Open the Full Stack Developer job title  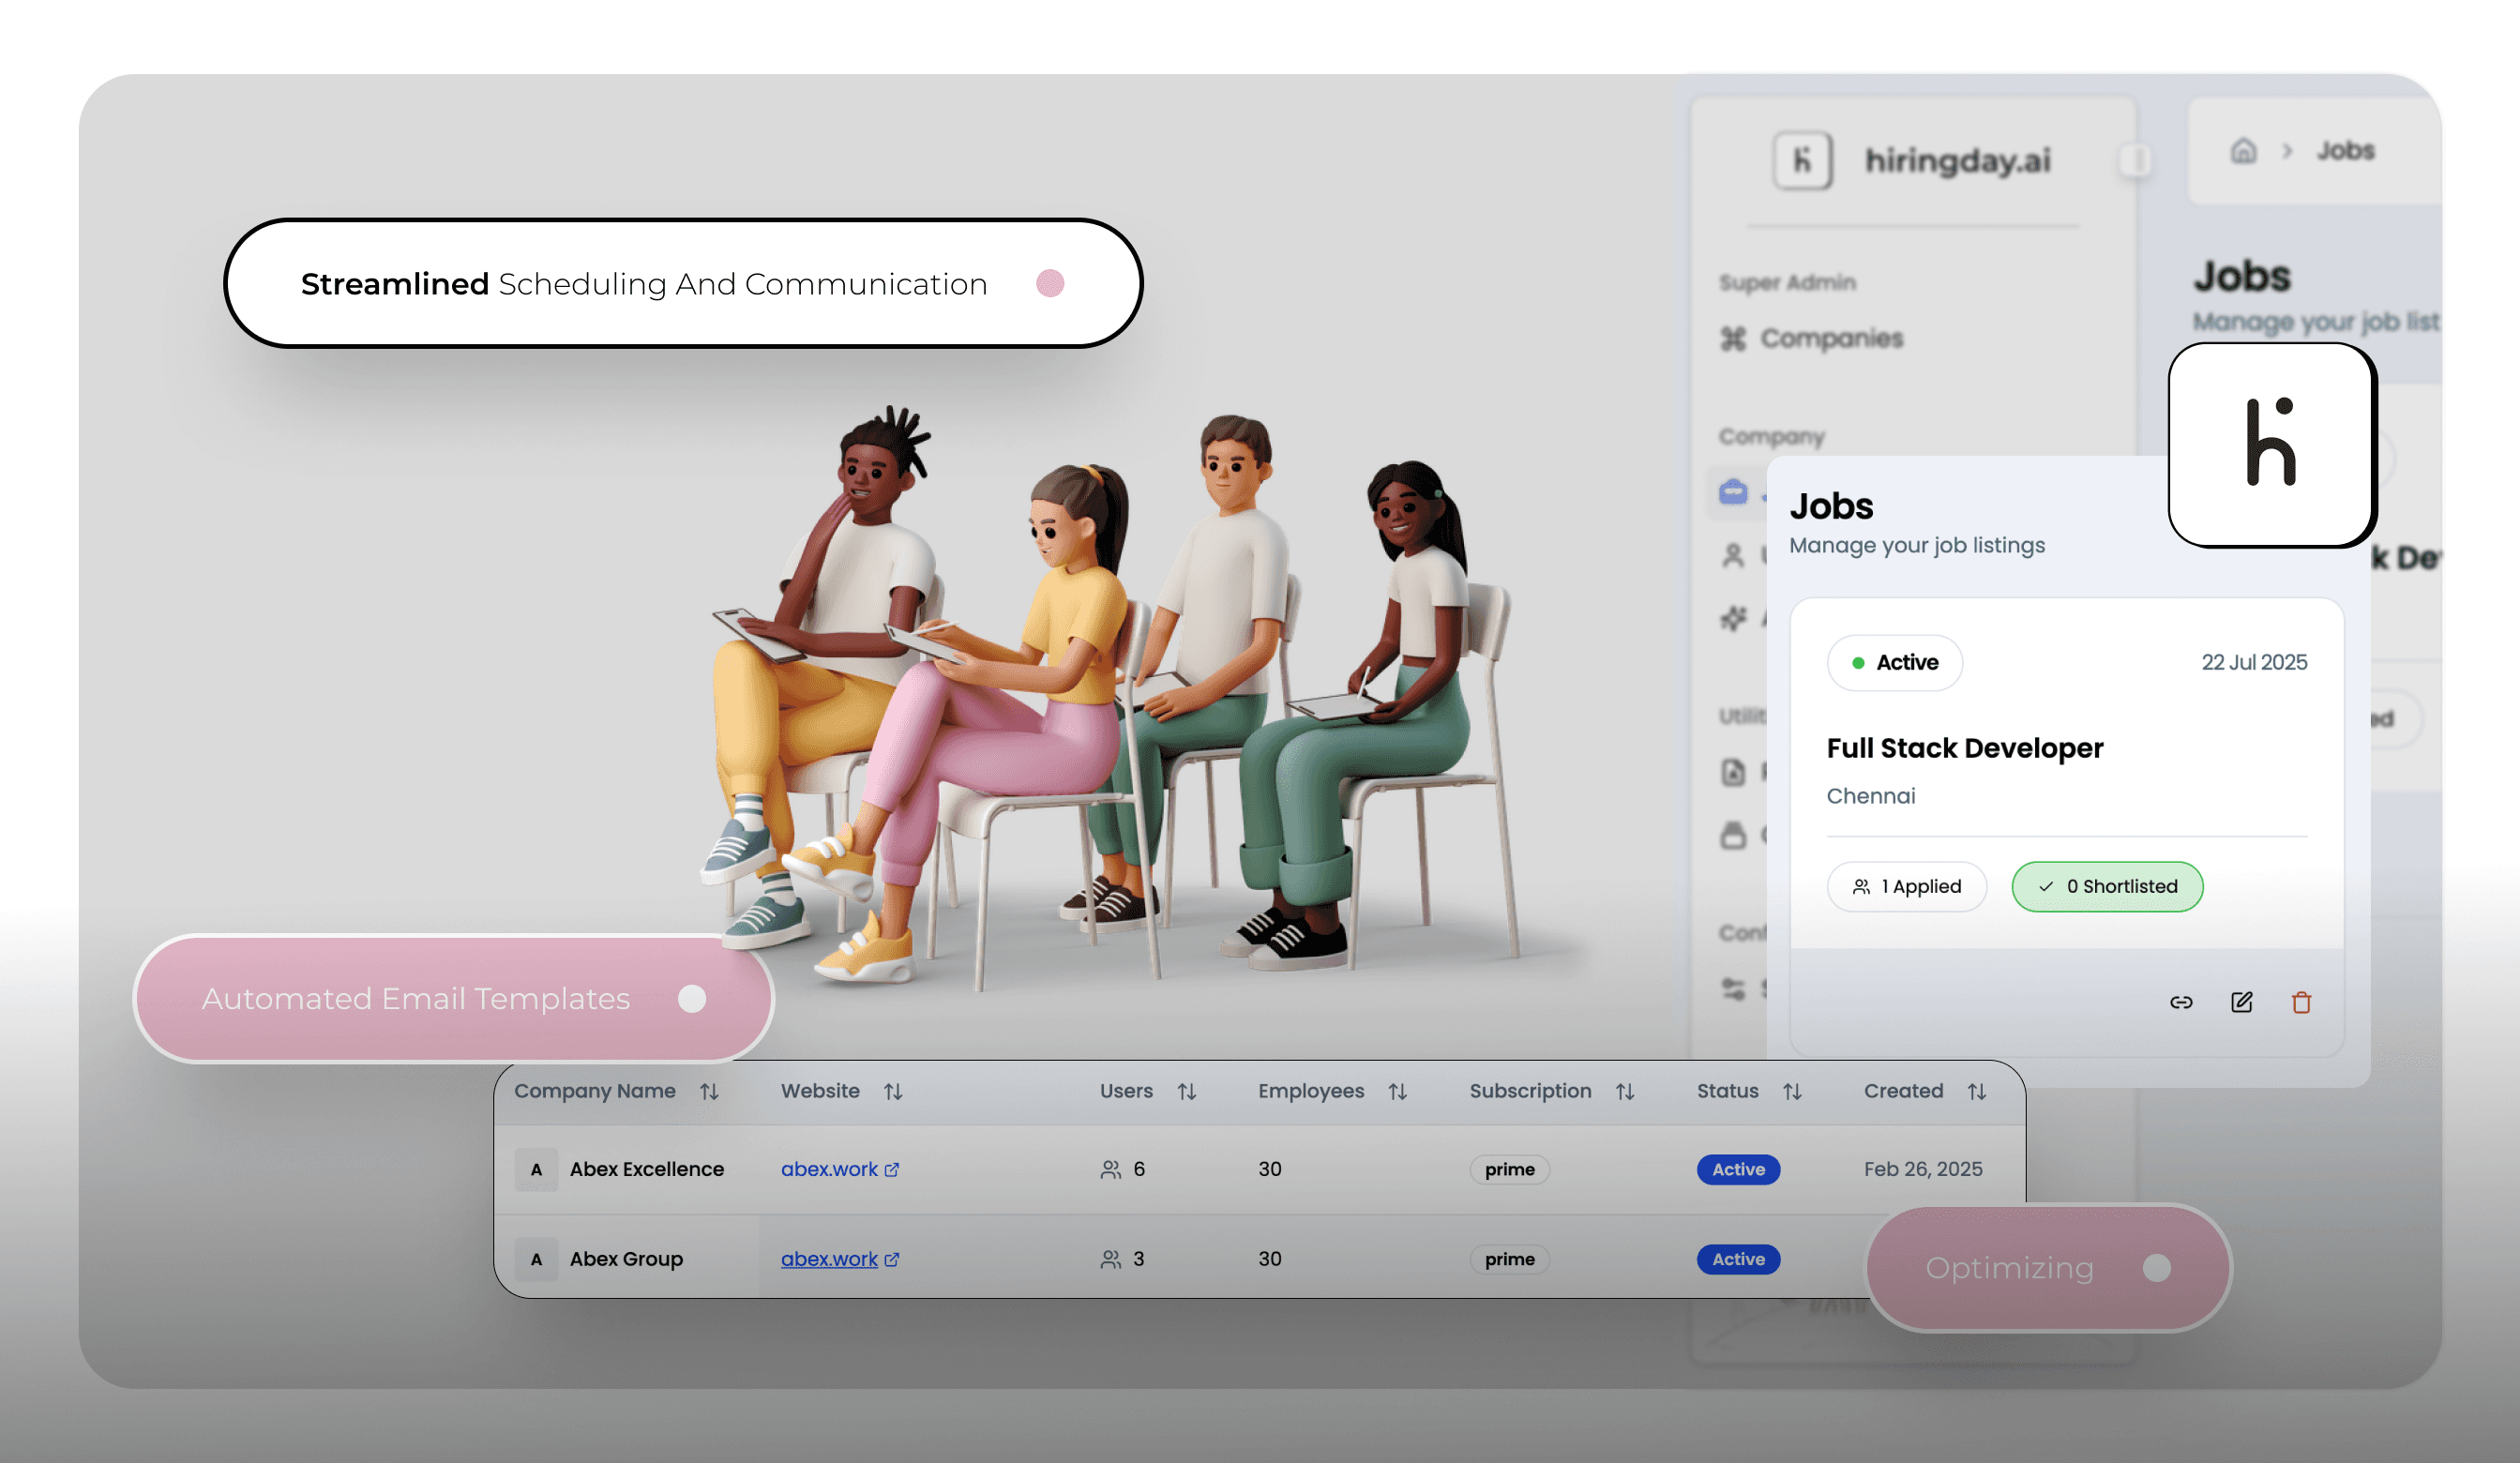[x=1964, y=748]
